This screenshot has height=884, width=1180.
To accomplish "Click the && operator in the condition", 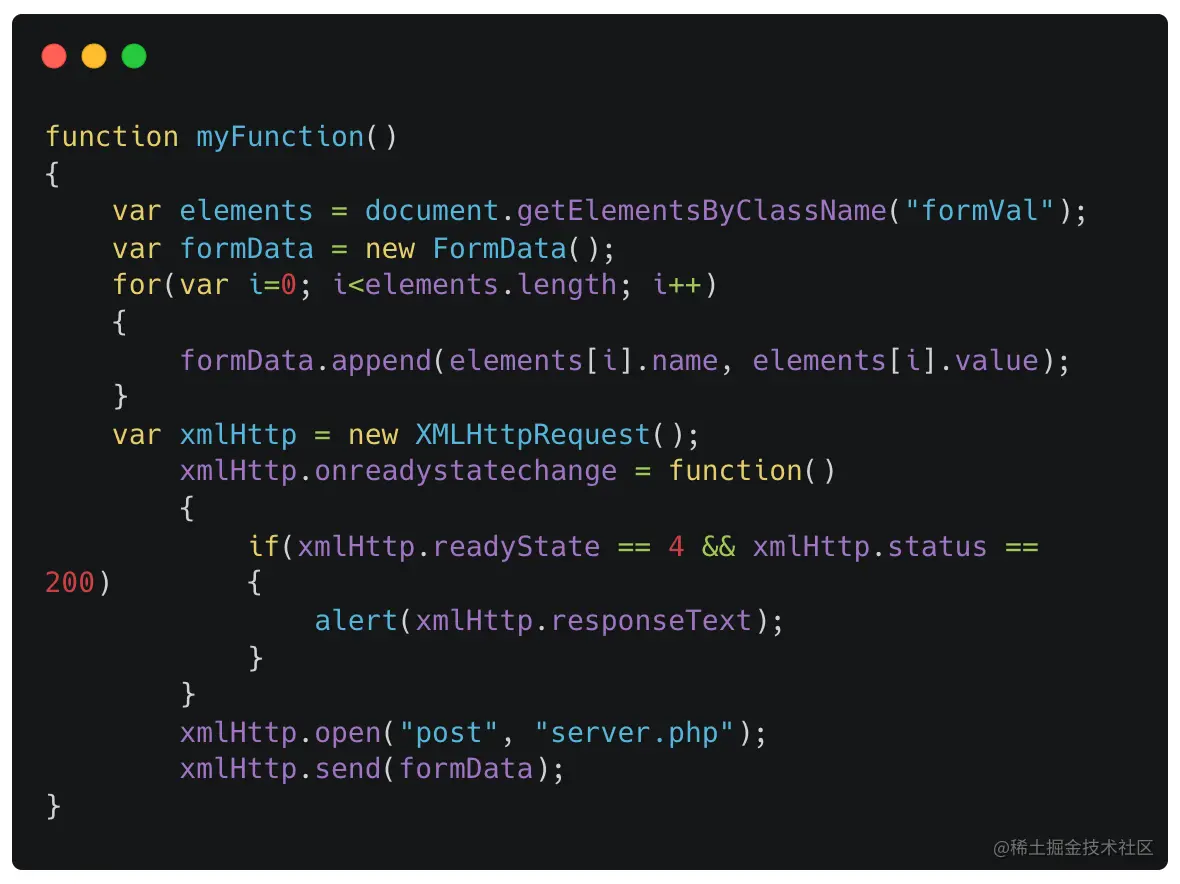I will (718, 547).
